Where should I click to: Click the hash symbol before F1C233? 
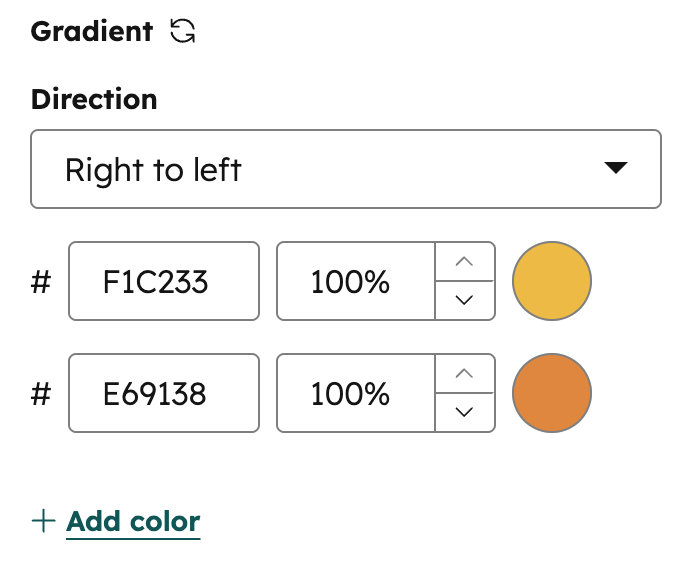click(41, 282)
